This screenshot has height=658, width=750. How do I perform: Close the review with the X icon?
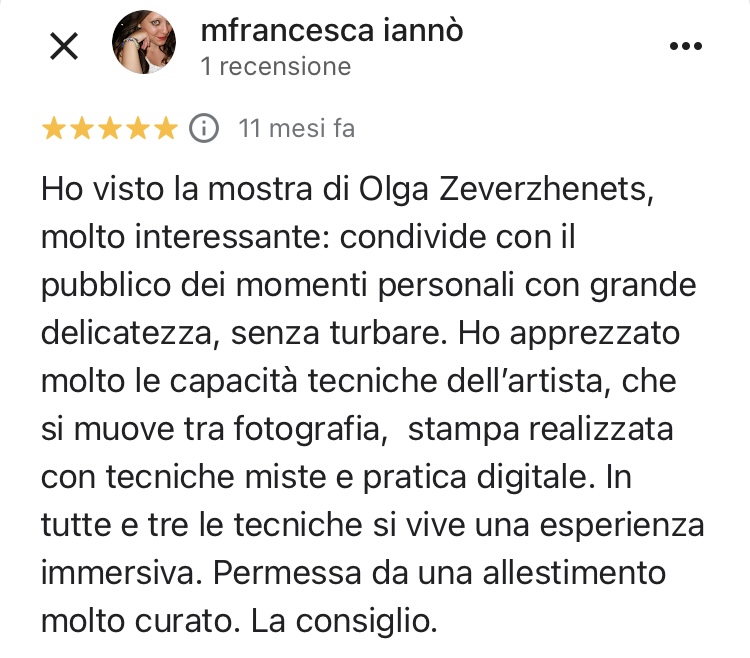click(x=64, y=46)
